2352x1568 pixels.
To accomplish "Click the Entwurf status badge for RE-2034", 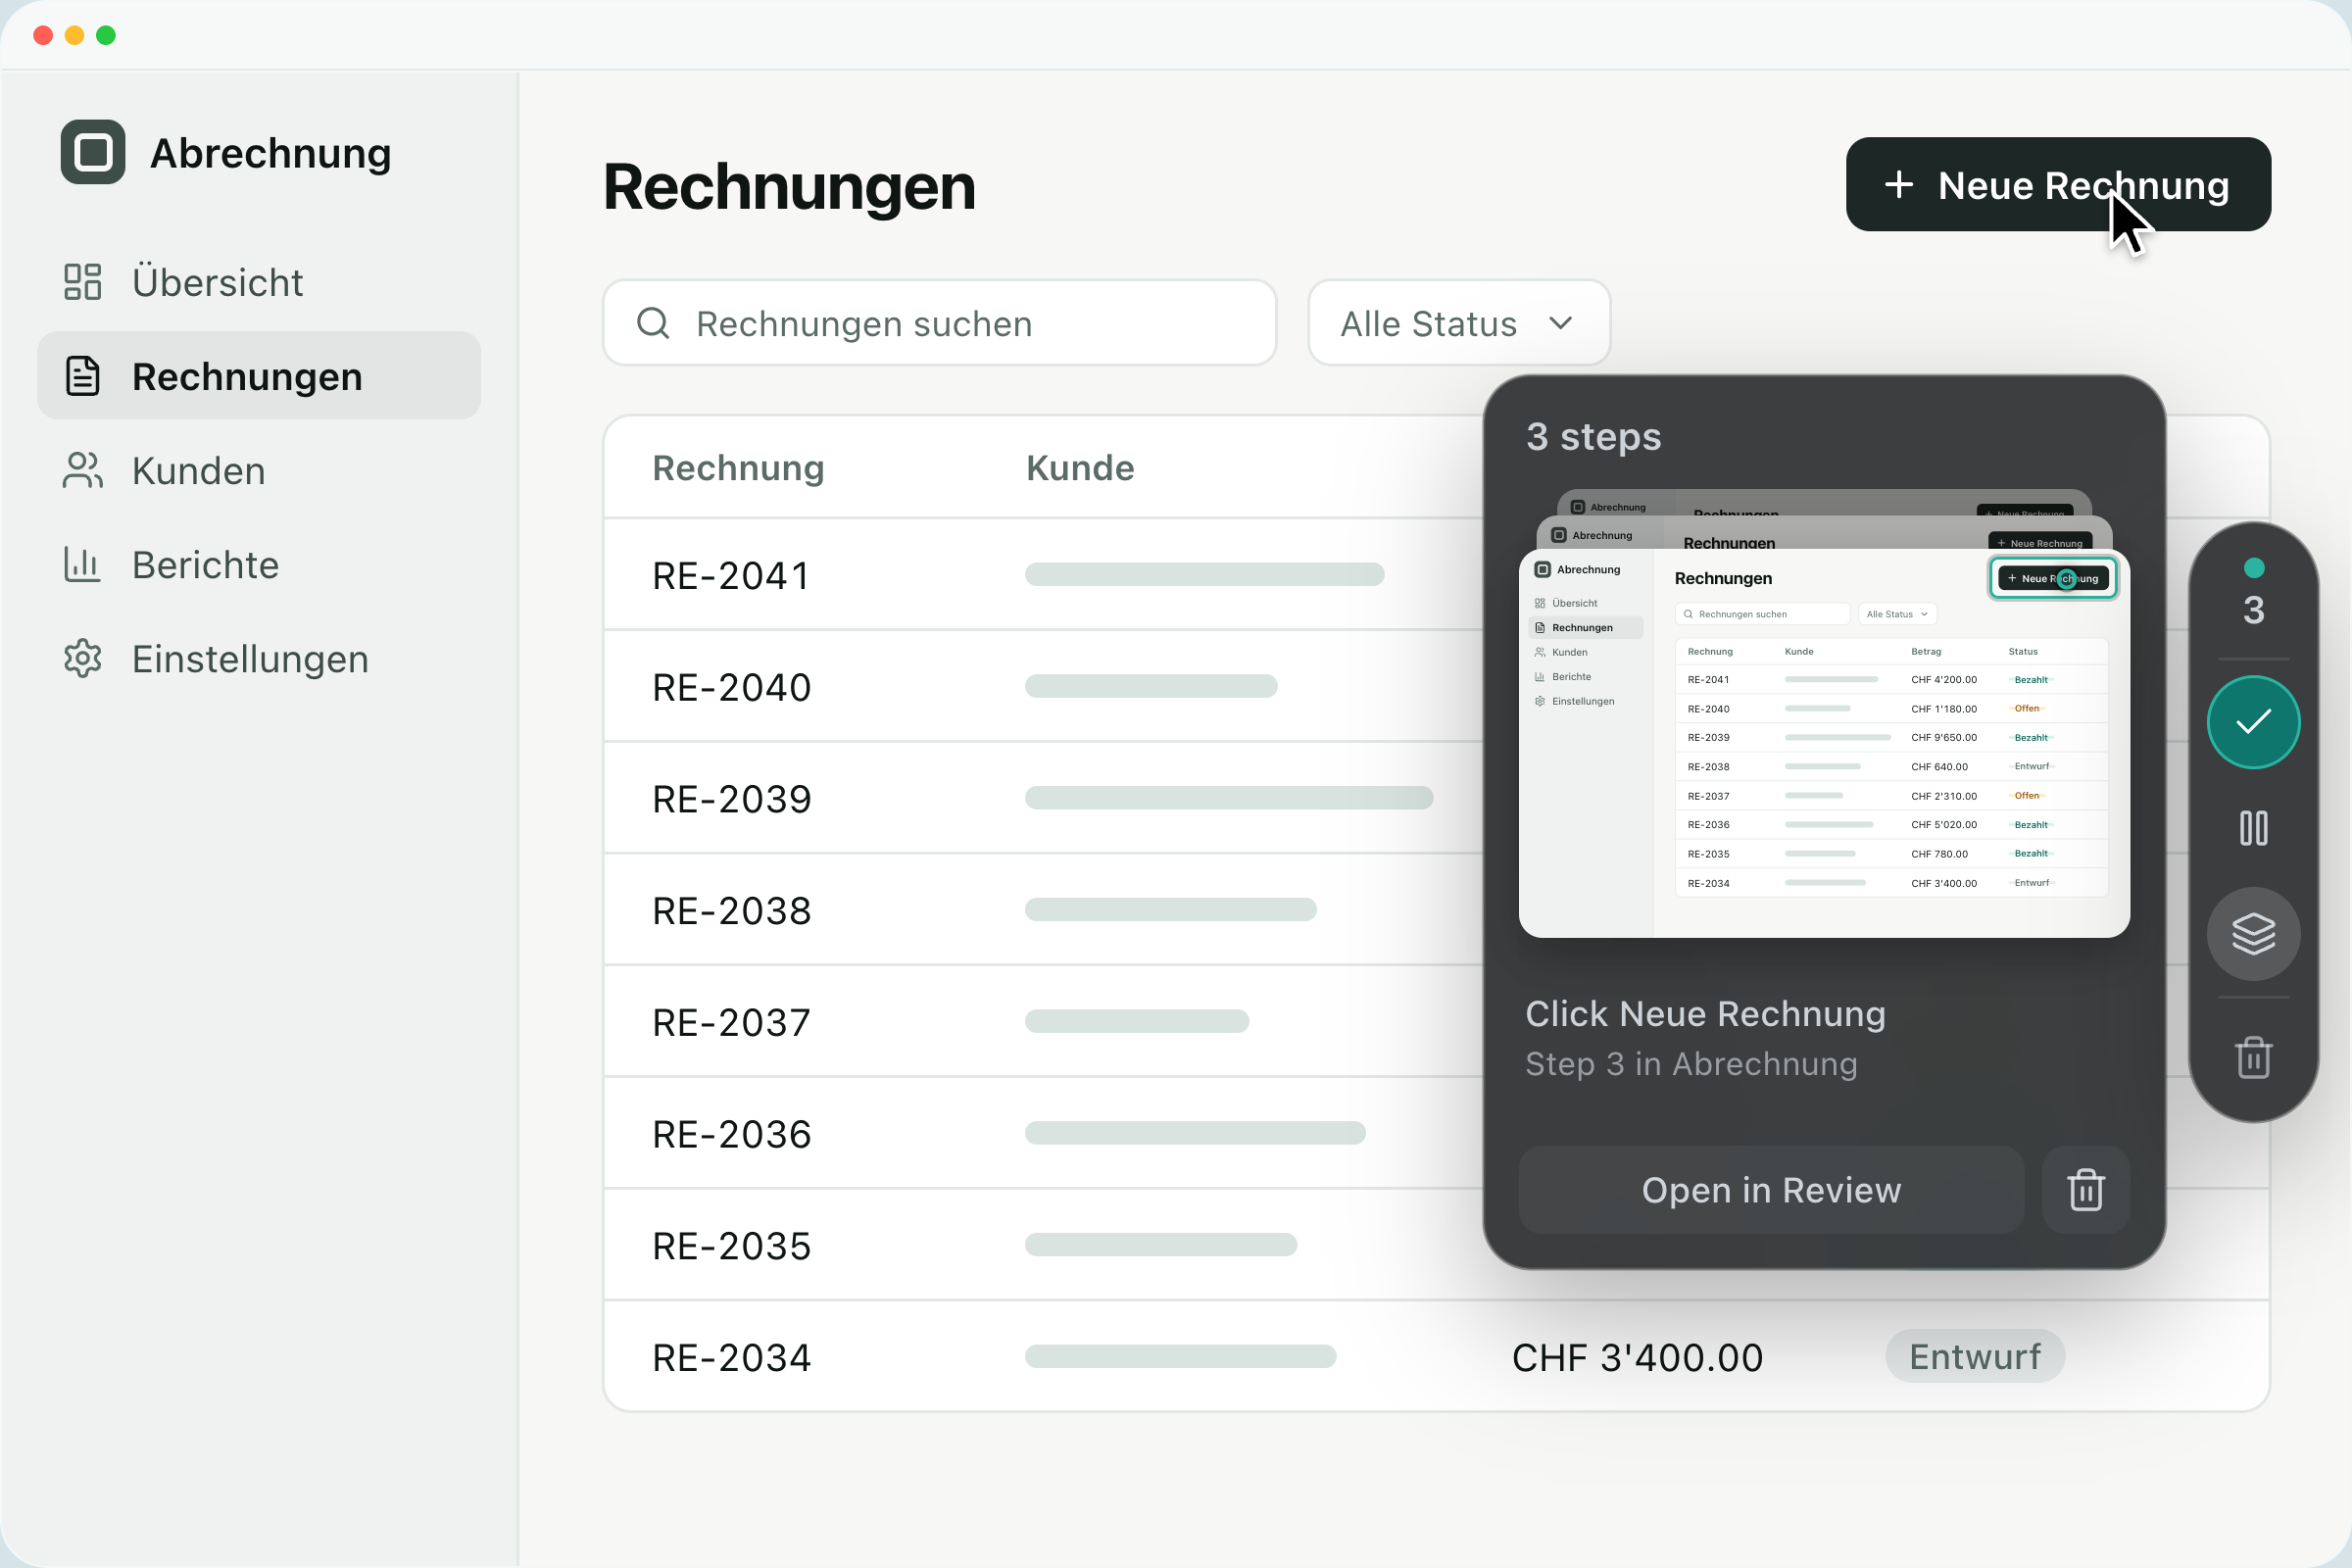I will click(x=1975, y=1357).
